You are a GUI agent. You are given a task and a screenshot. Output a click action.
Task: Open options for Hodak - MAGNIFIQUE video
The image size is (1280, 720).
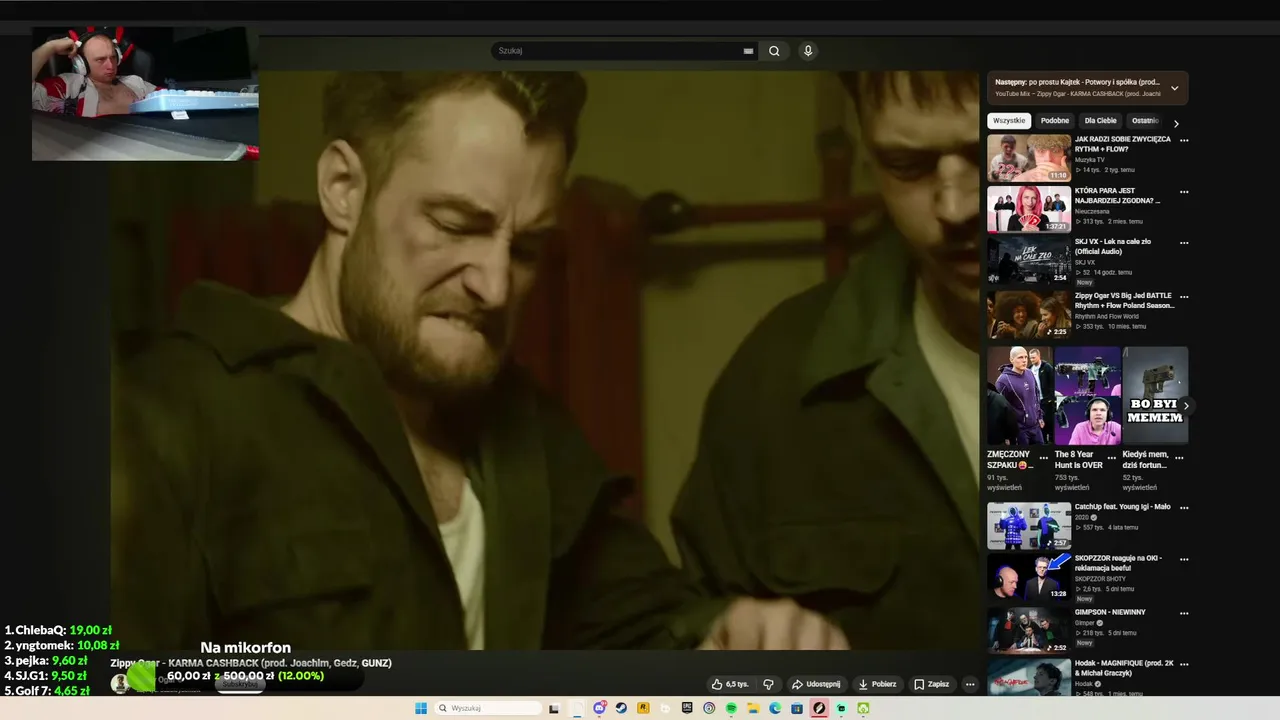point(1184,665)
